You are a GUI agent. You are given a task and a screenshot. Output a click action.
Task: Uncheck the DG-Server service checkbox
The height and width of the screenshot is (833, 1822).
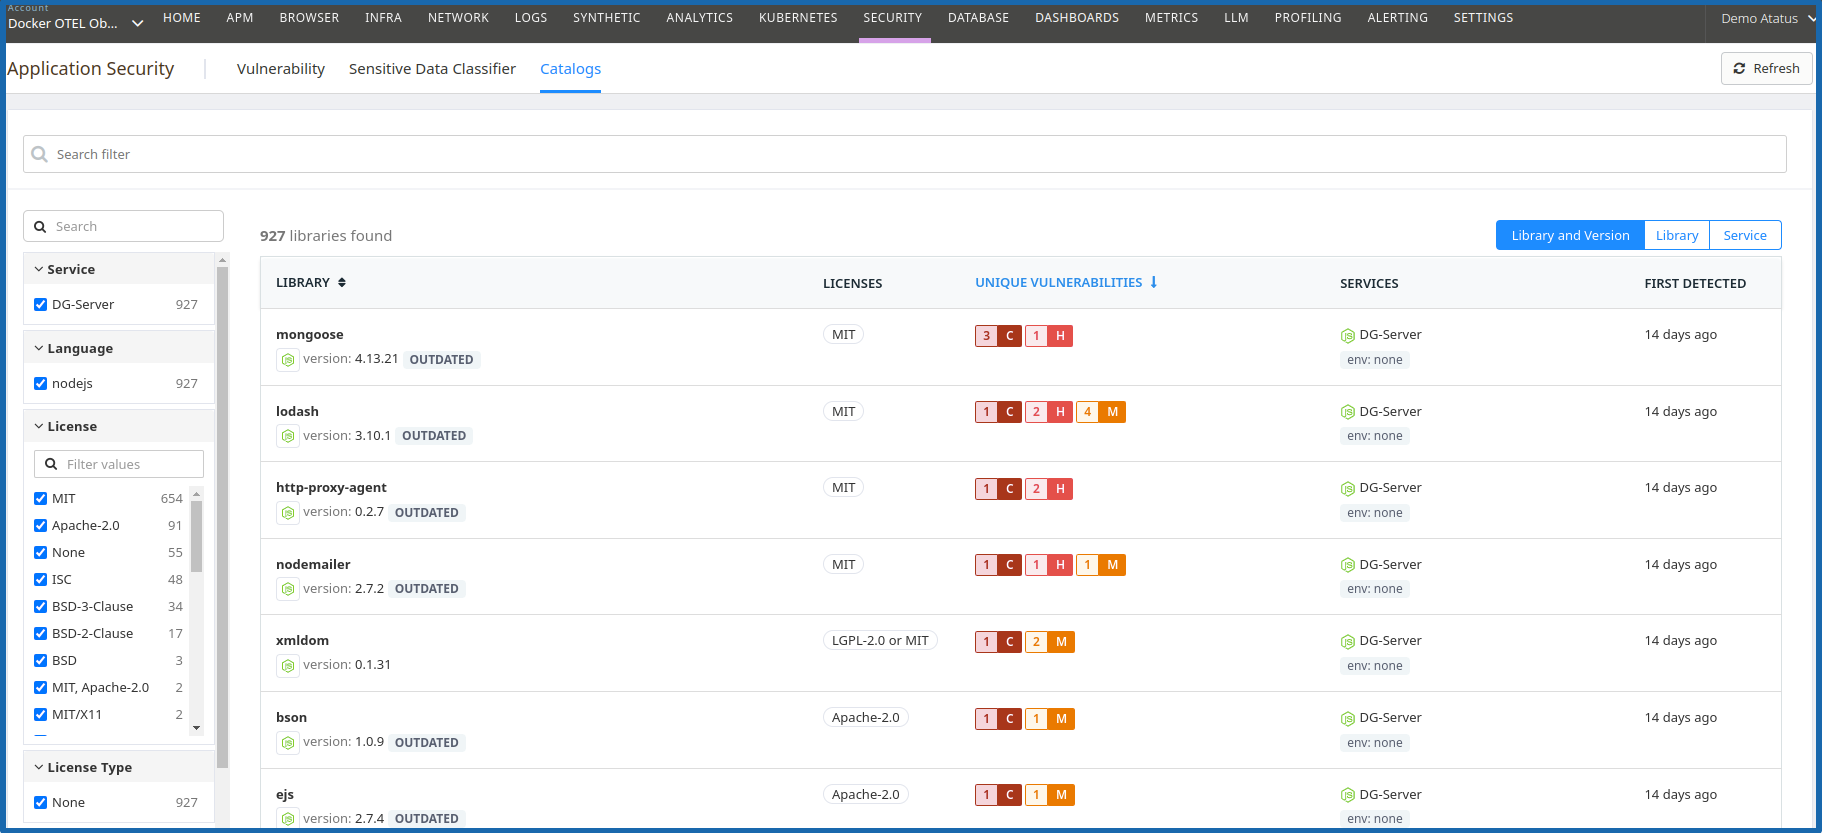pos(41,305)
